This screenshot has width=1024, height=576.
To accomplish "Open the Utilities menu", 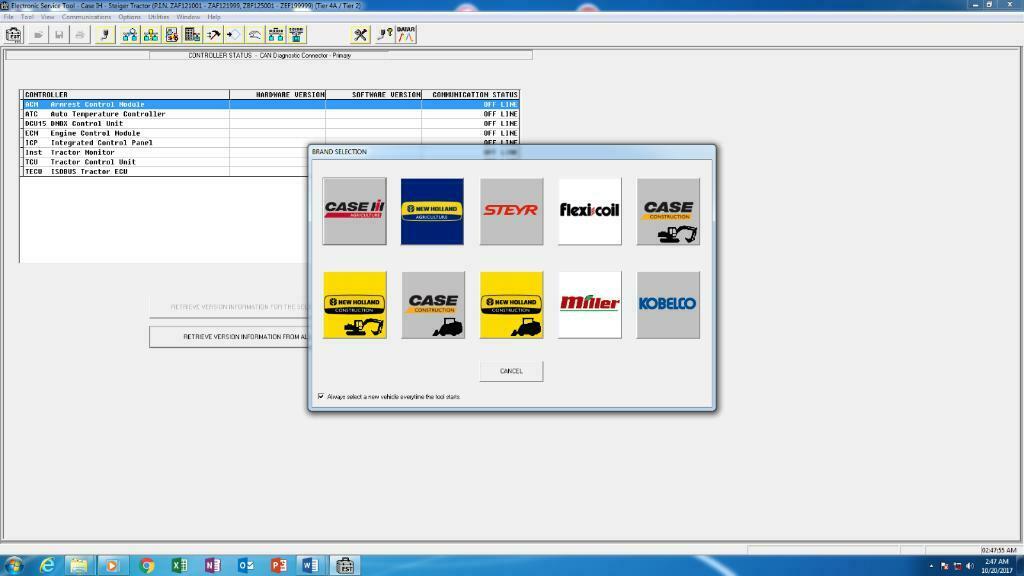I will click(159, 17).
